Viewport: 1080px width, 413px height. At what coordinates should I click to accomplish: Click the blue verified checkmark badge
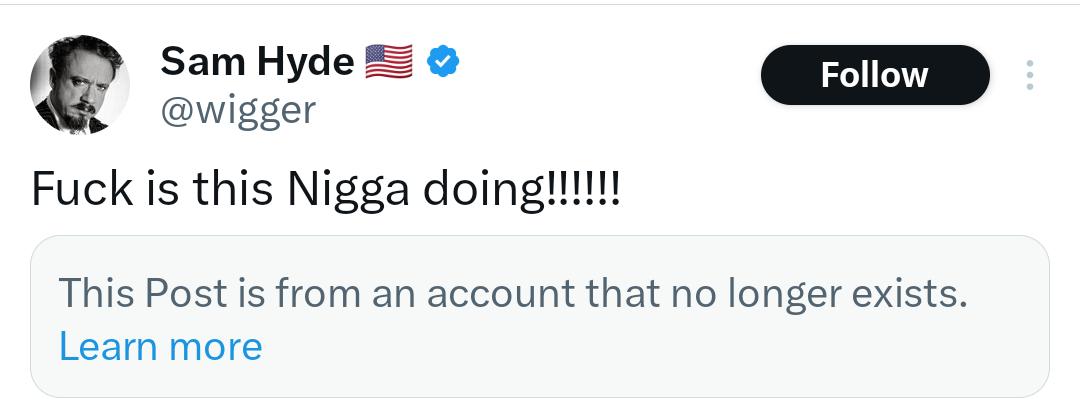pos(443,62)
